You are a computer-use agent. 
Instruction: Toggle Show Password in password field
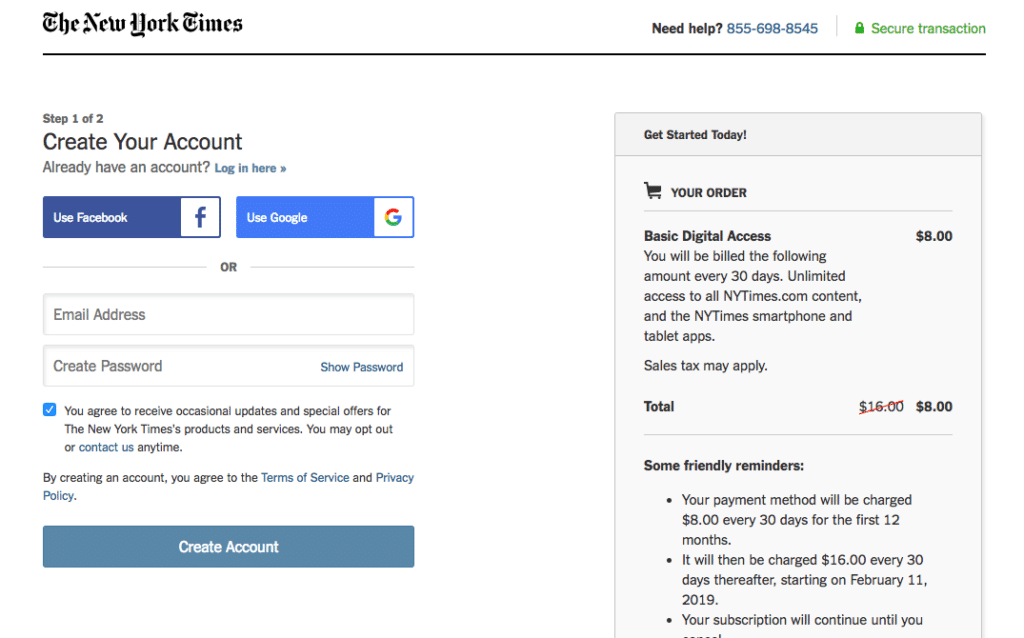(x=361, y=367)
